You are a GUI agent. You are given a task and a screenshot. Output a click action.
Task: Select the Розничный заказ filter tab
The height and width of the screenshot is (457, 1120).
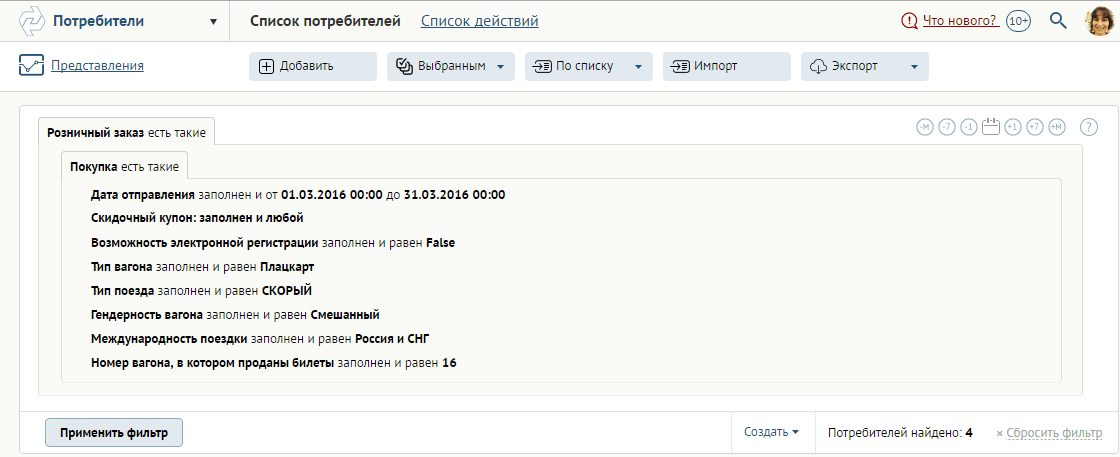click(x=126, y=133)
